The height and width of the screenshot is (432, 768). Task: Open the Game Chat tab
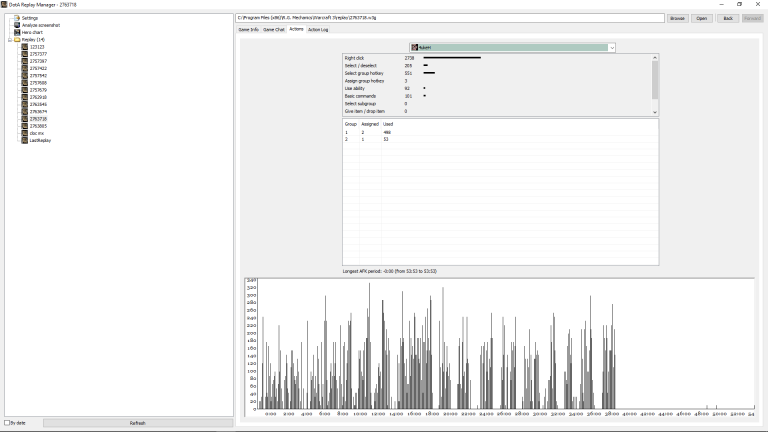(273, 29)
